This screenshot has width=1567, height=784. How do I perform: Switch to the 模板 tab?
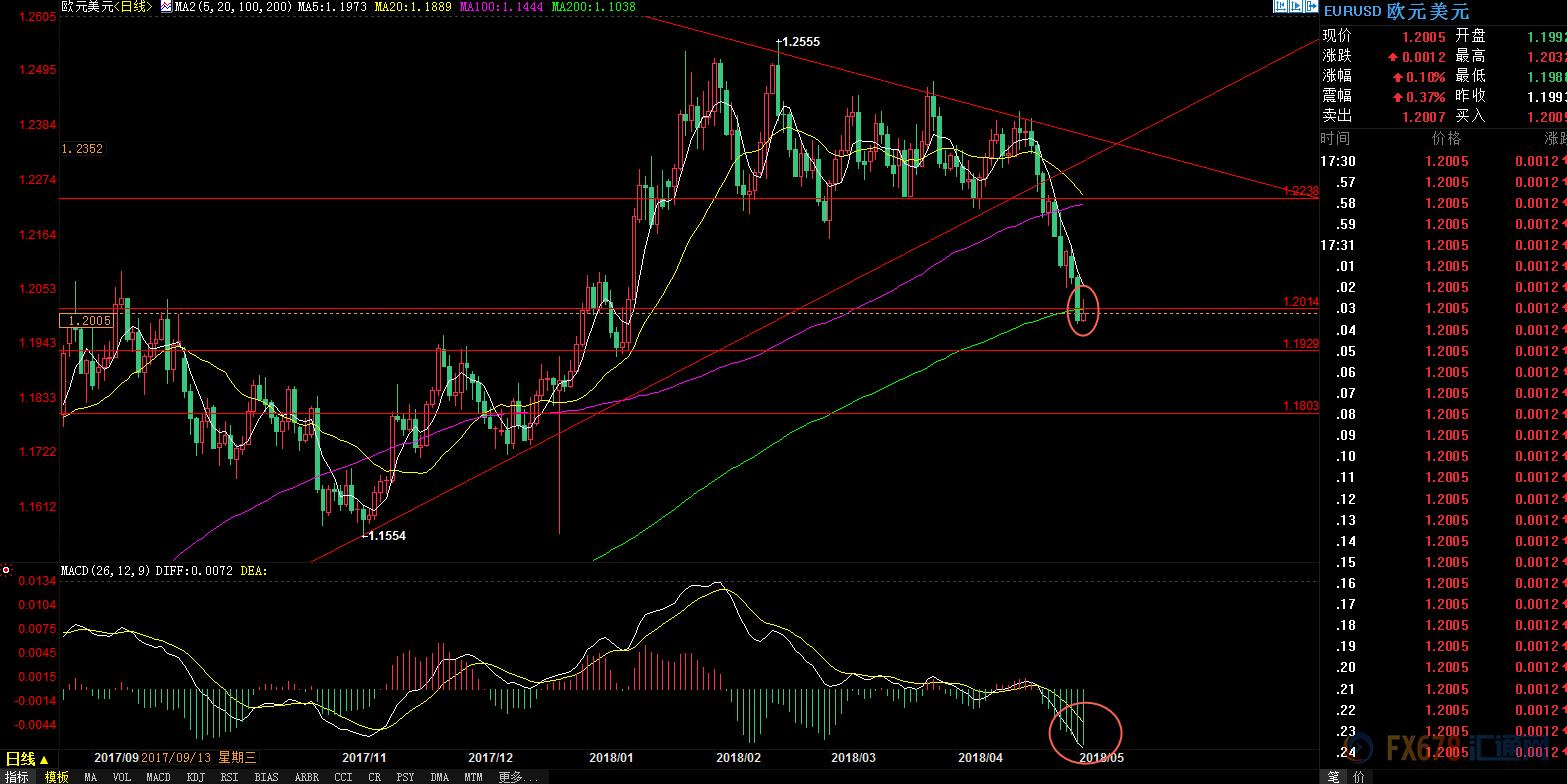[56, 777]
